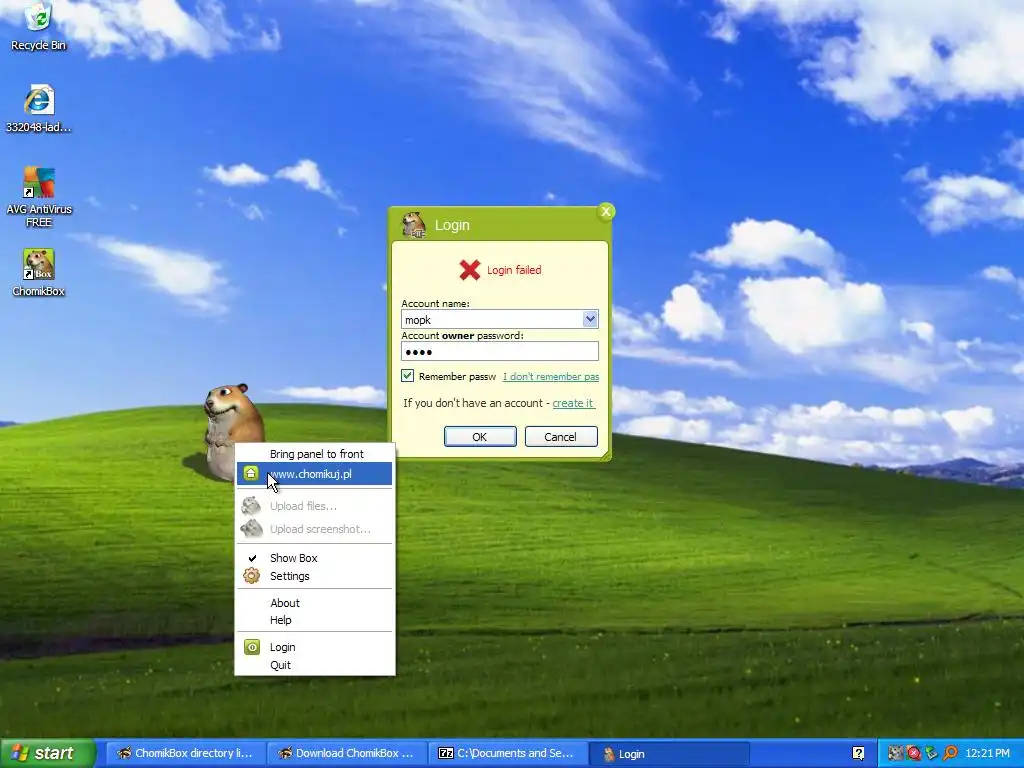Close the Login dialog with green X
Screen dimensions: 1024x768
point(606,211)
